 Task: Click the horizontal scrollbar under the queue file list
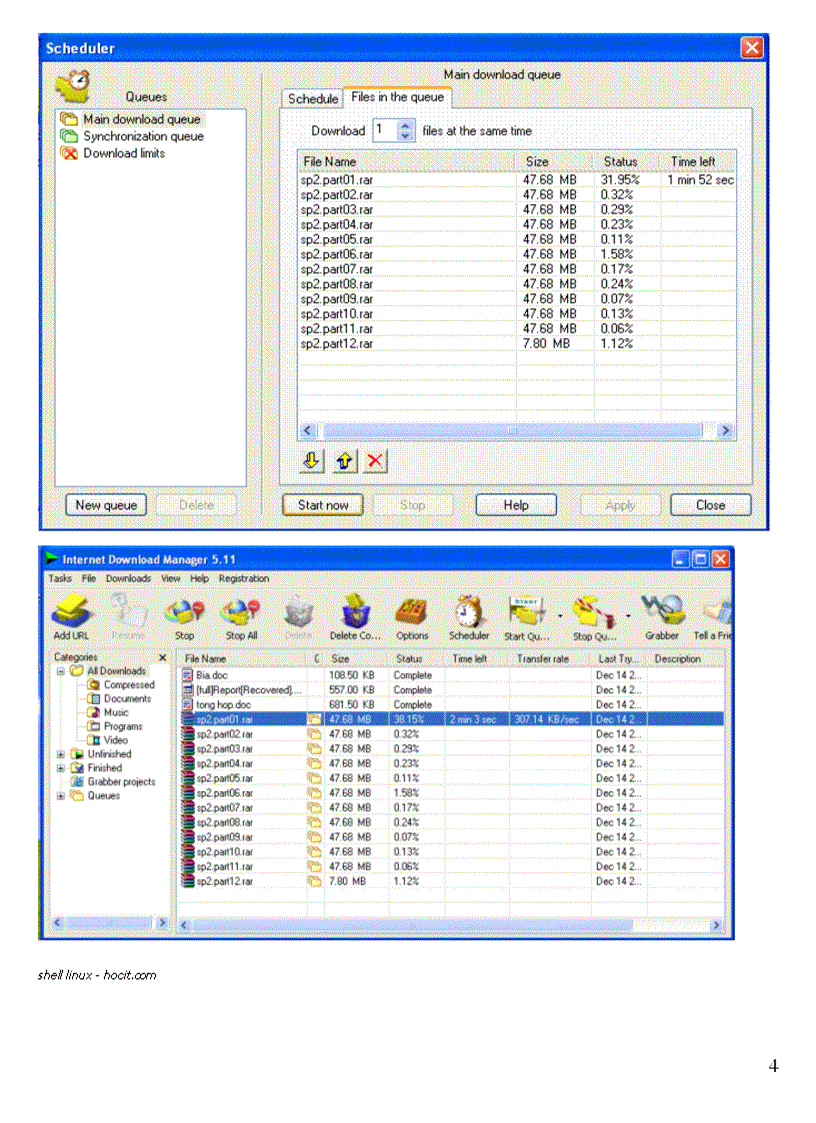(x=515, y=430)
